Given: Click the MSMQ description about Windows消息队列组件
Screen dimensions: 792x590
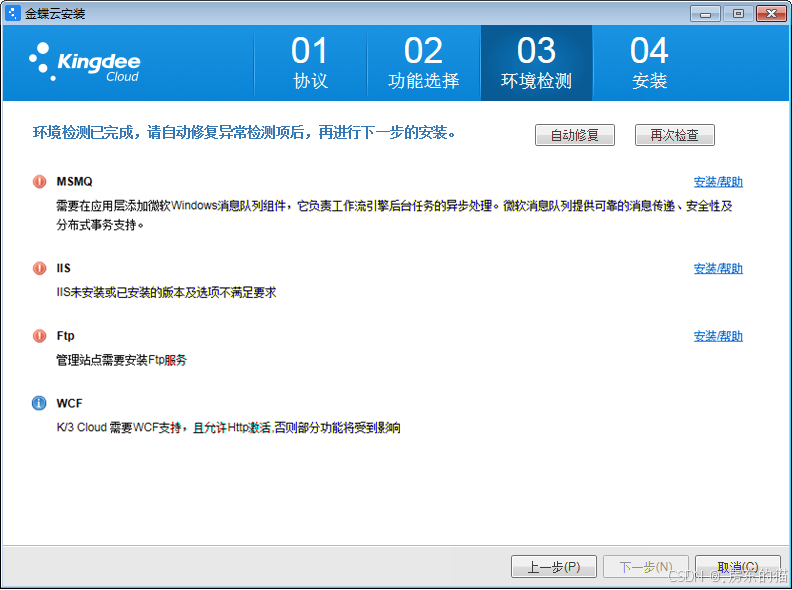Looking at the screenshot, I should pyautogui.click(x=394, y=215).
